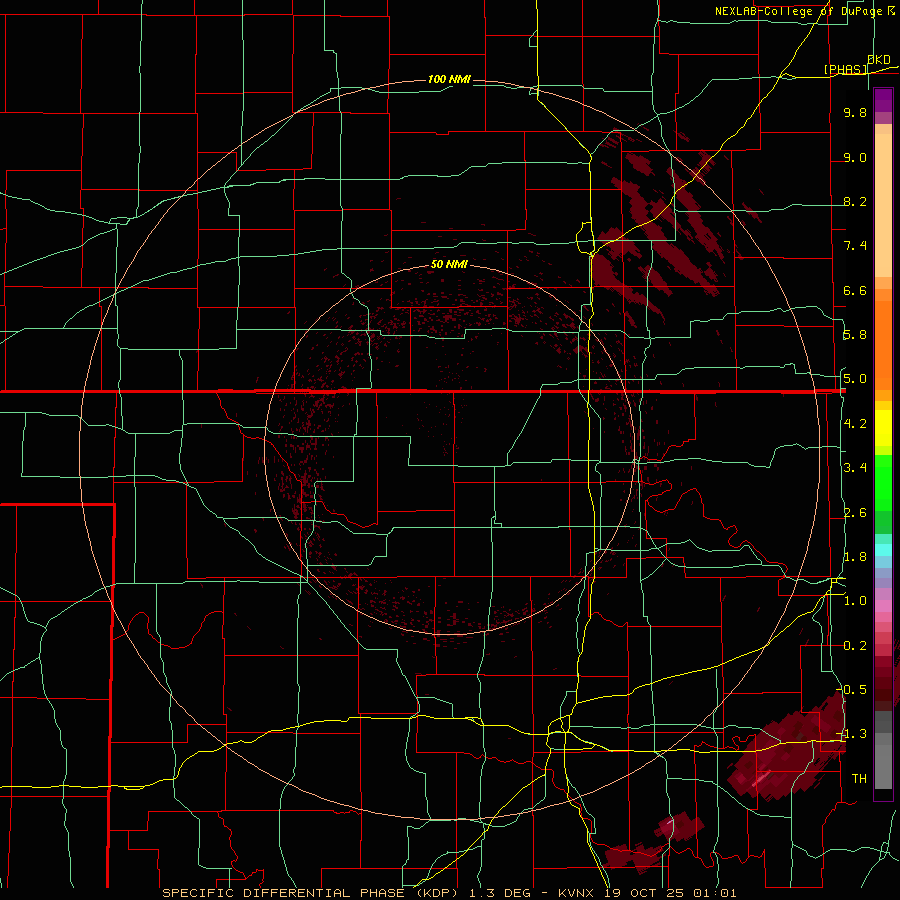
Task: Click the [PHAS] label above the color scale
Action: (x=845, y=69)
